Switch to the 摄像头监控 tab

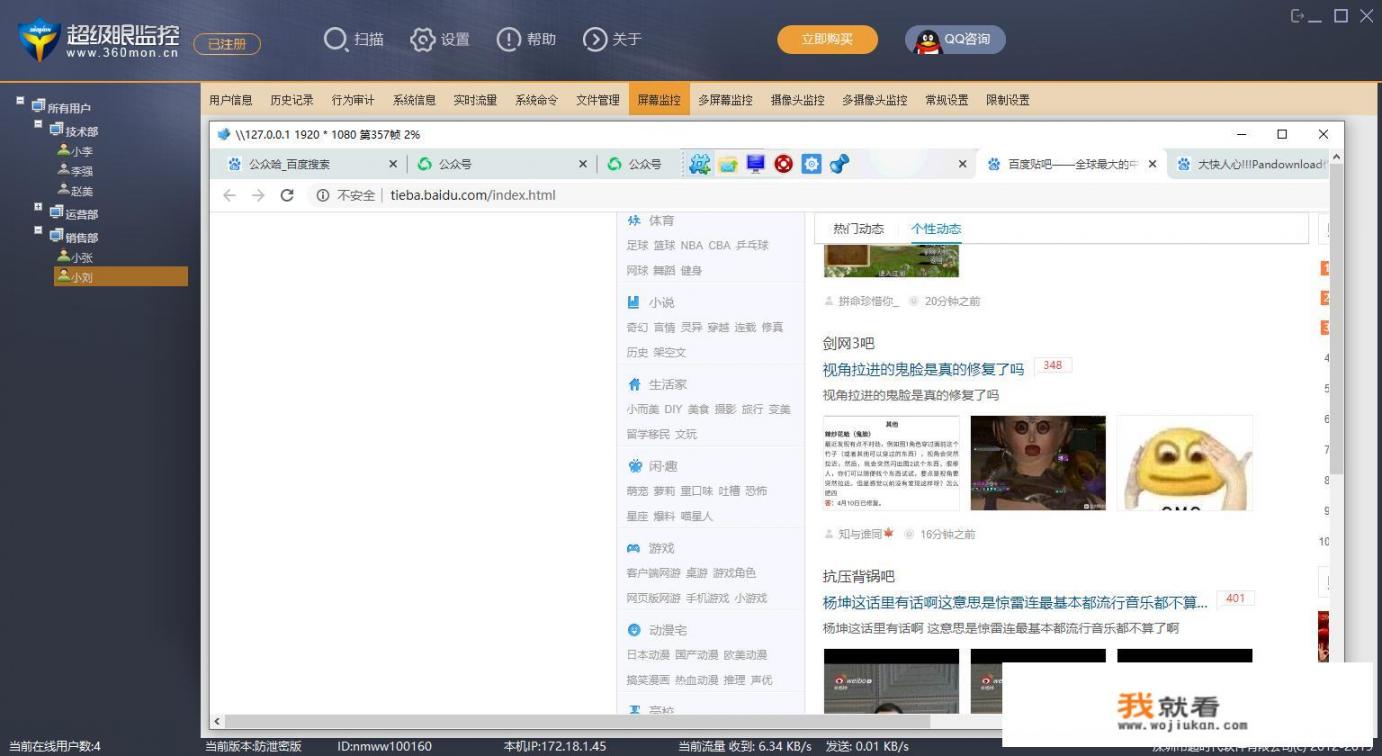click(798, 100)
